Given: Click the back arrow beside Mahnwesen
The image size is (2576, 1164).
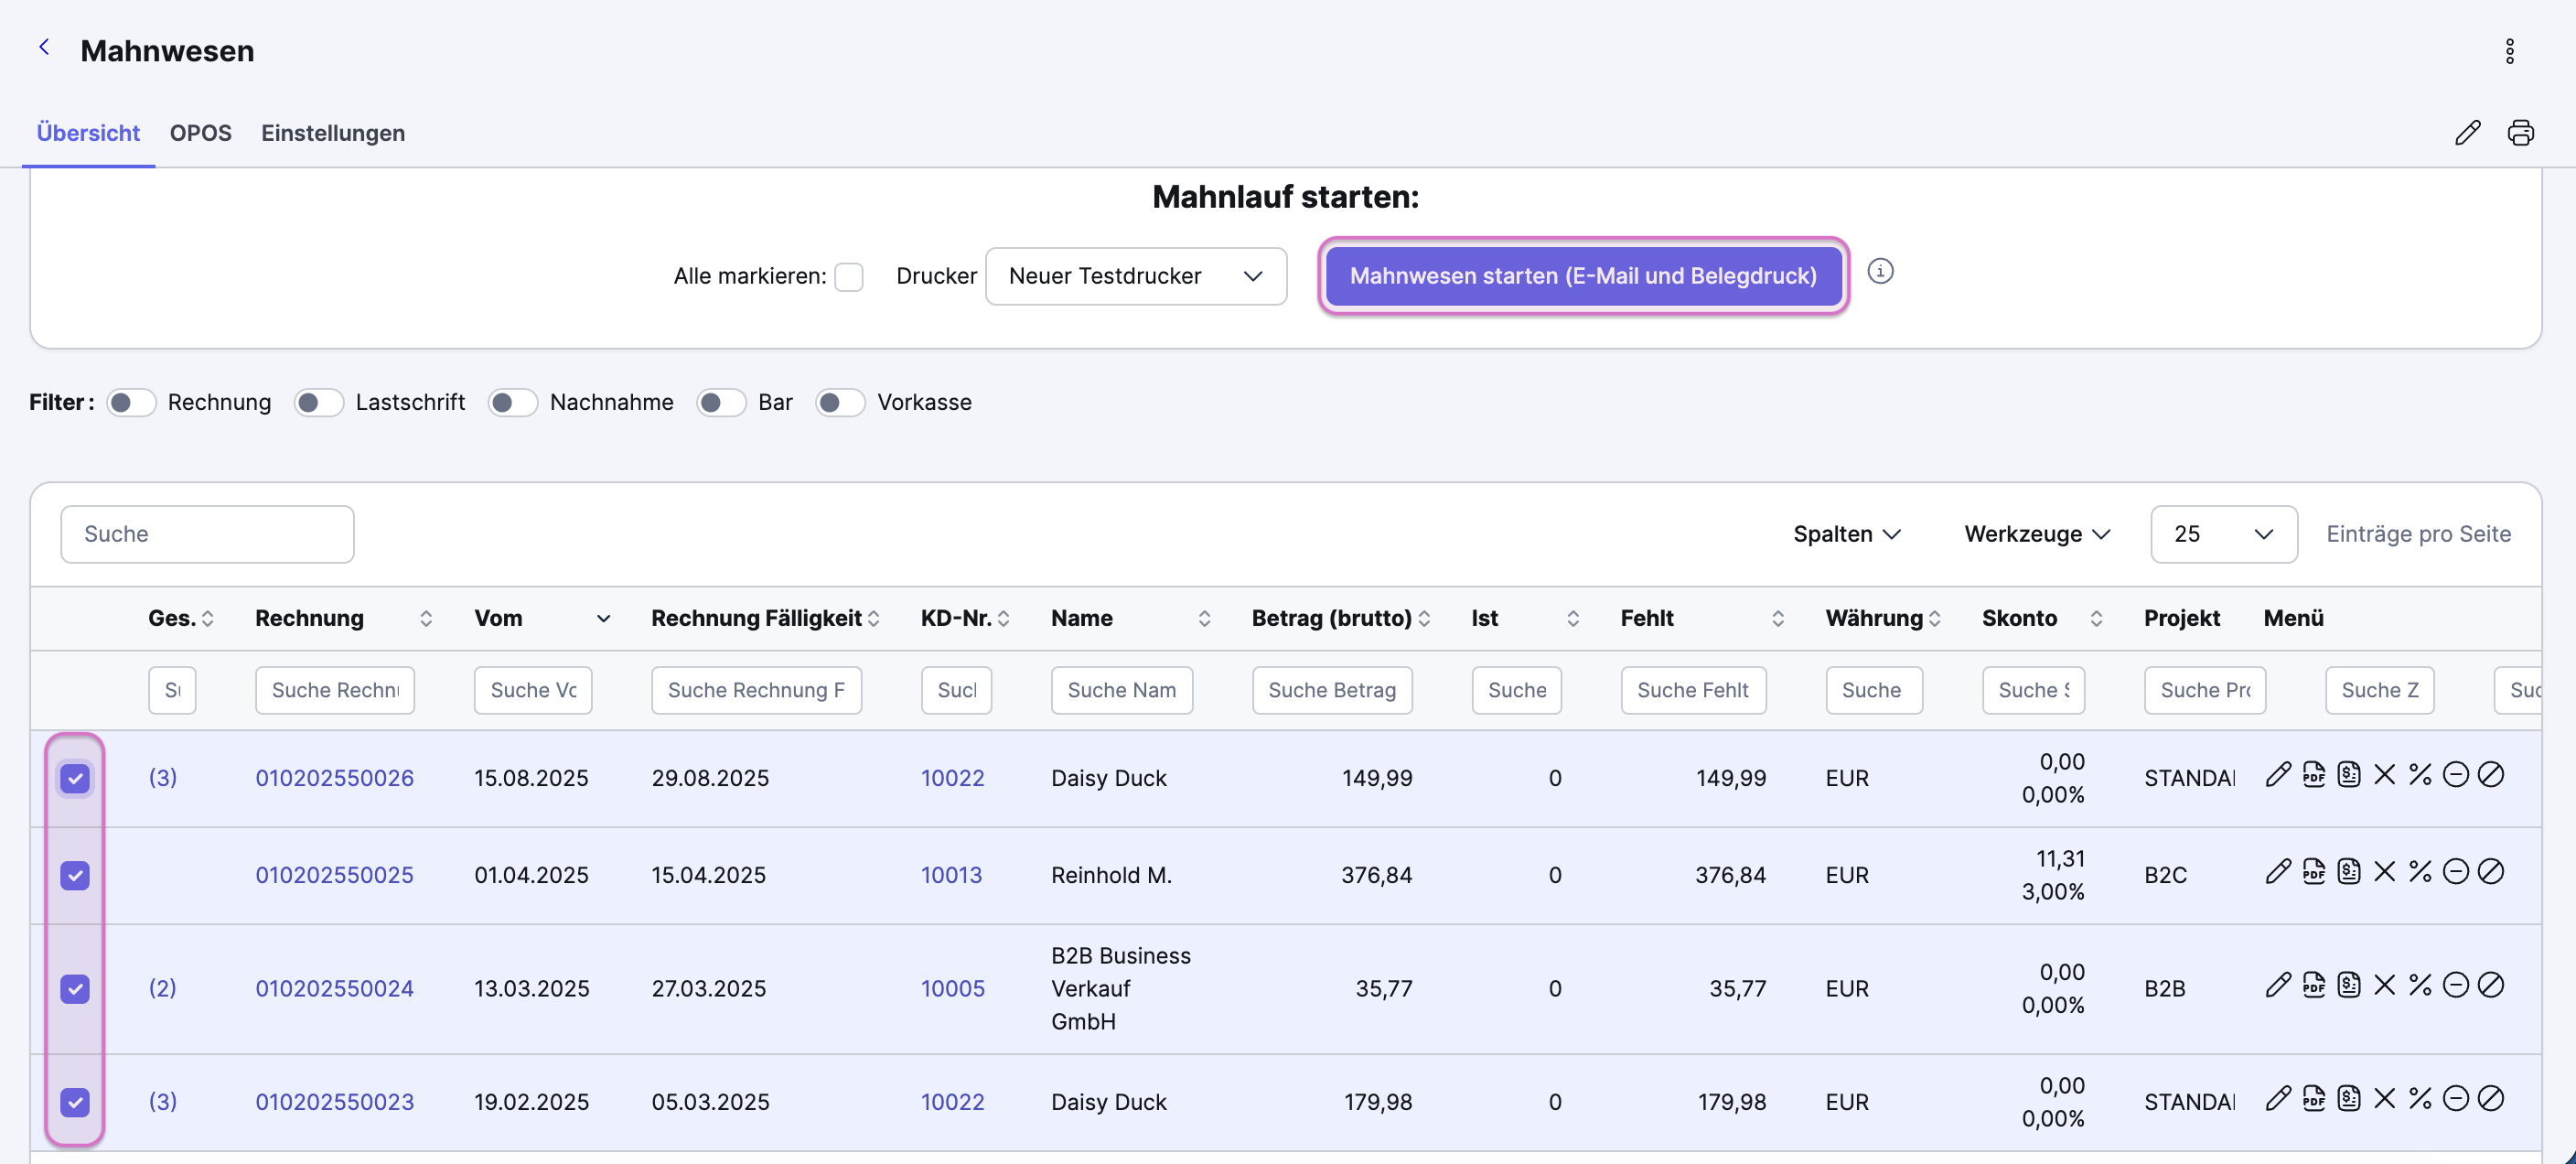Looking at the screenshot, I should point(44,47).
